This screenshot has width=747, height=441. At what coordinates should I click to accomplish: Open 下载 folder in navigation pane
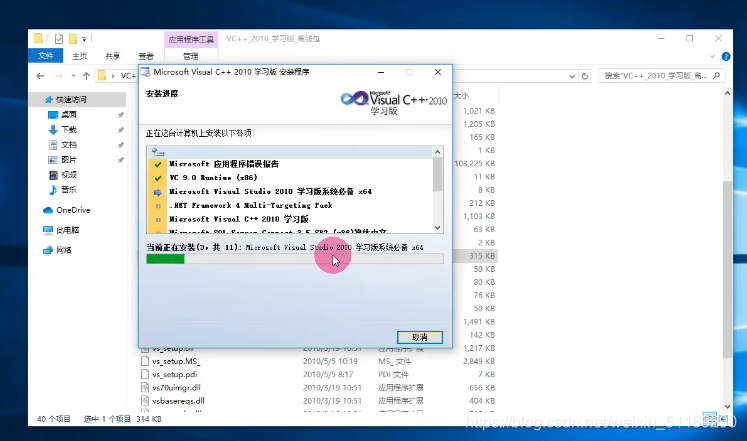point(69,130)
